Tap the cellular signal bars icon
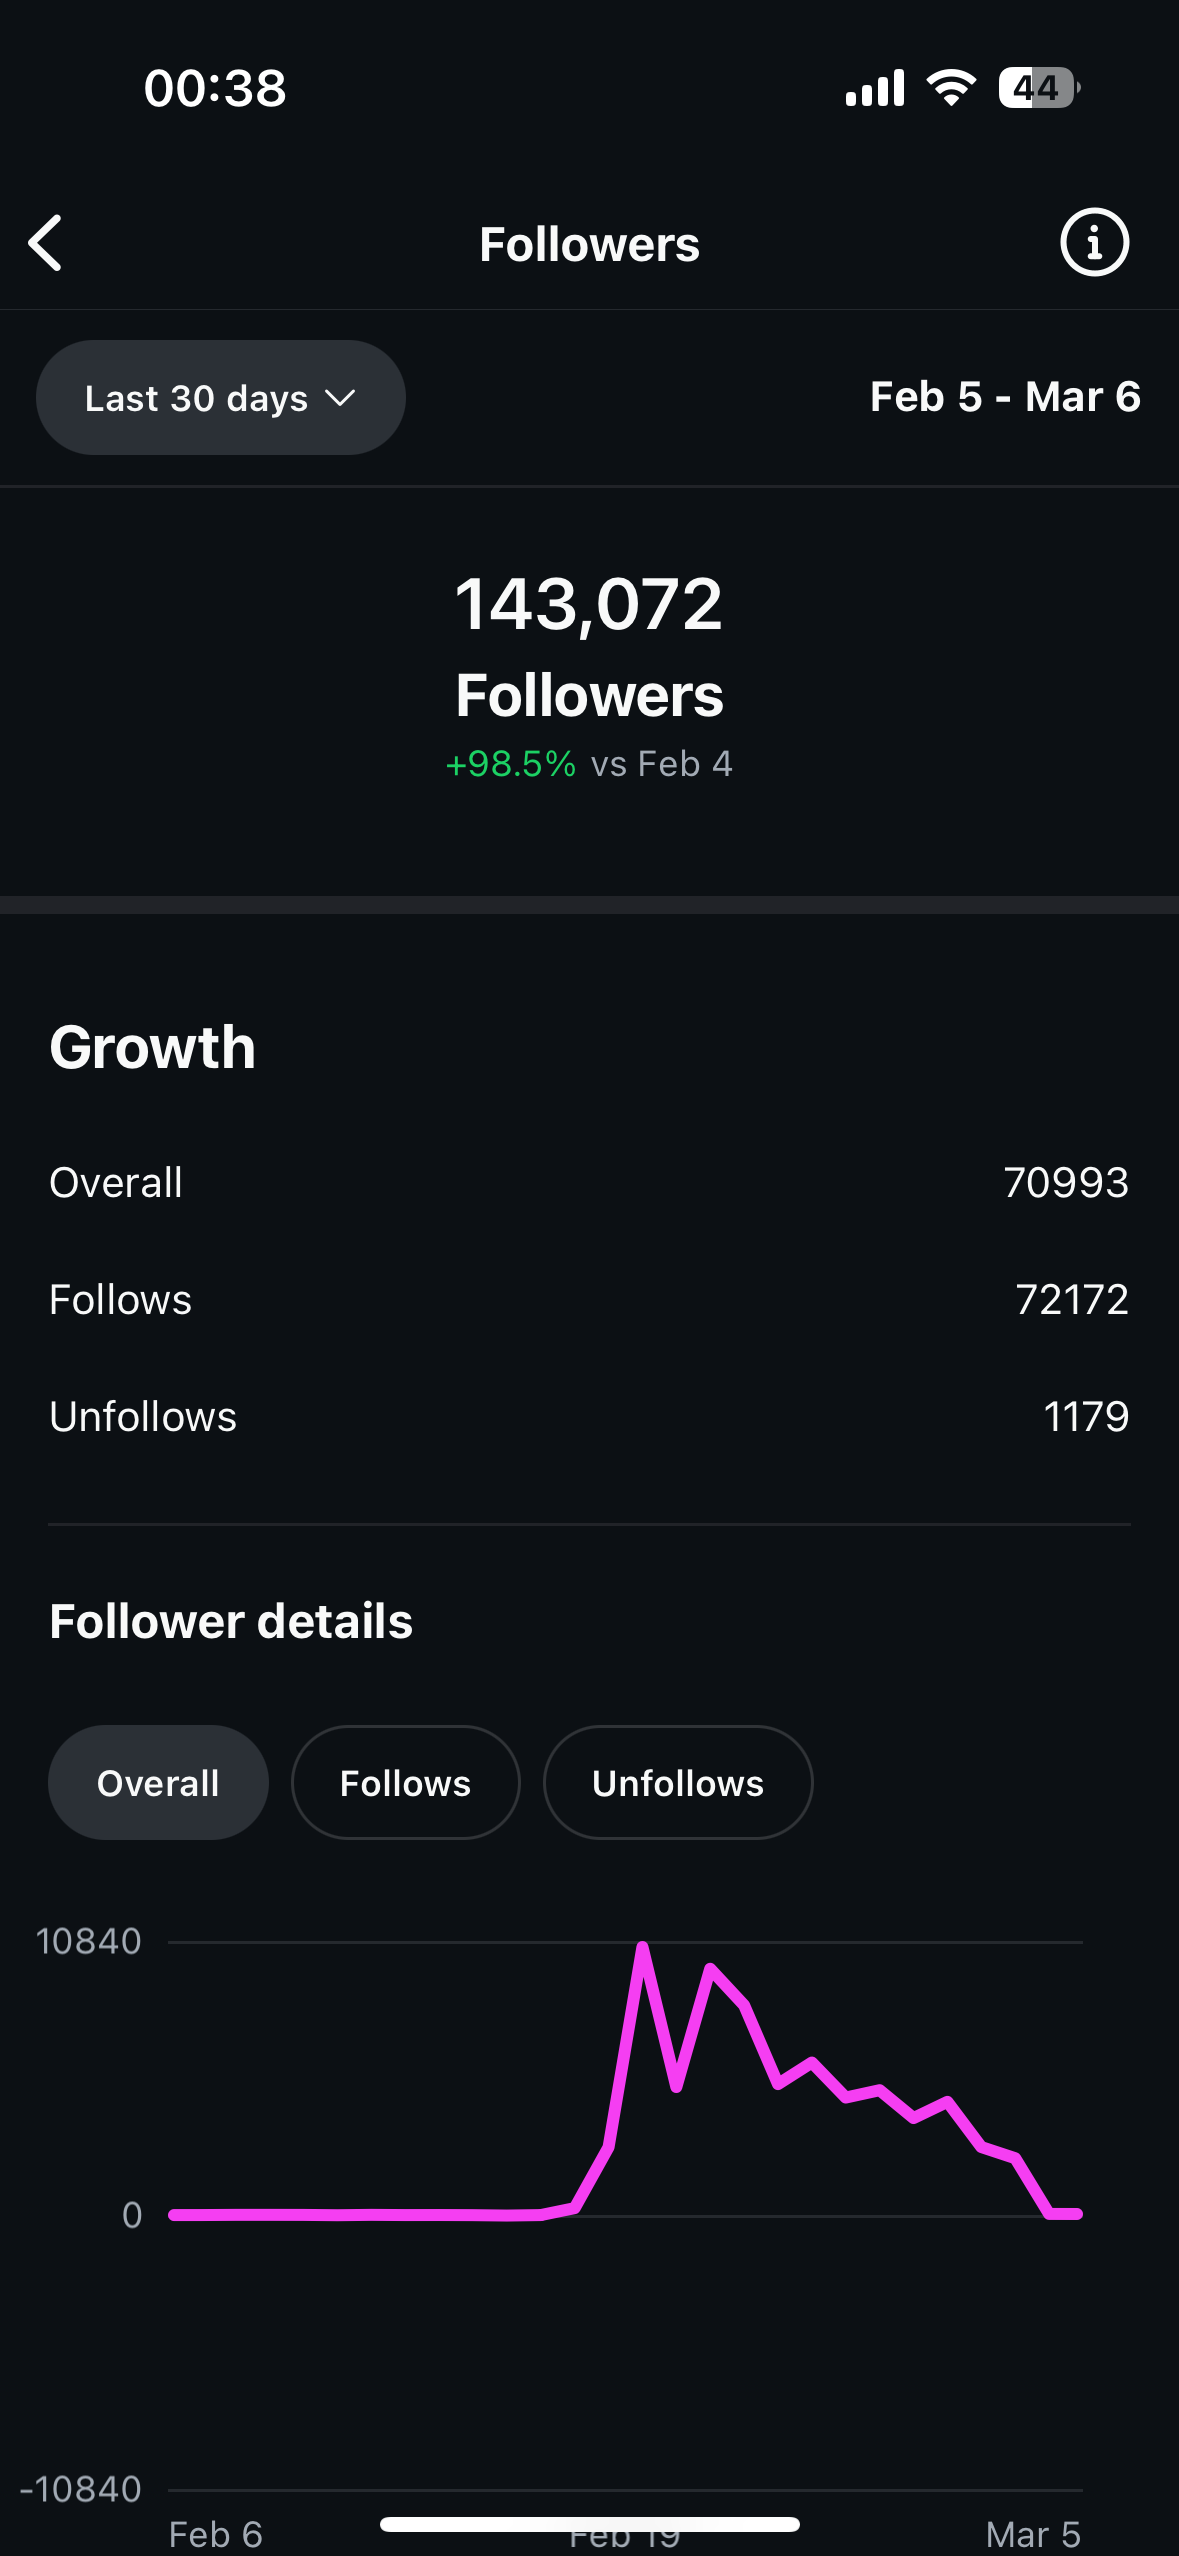The width and height of the screenshot is (1179, 2556). click(x=874, y=88)
